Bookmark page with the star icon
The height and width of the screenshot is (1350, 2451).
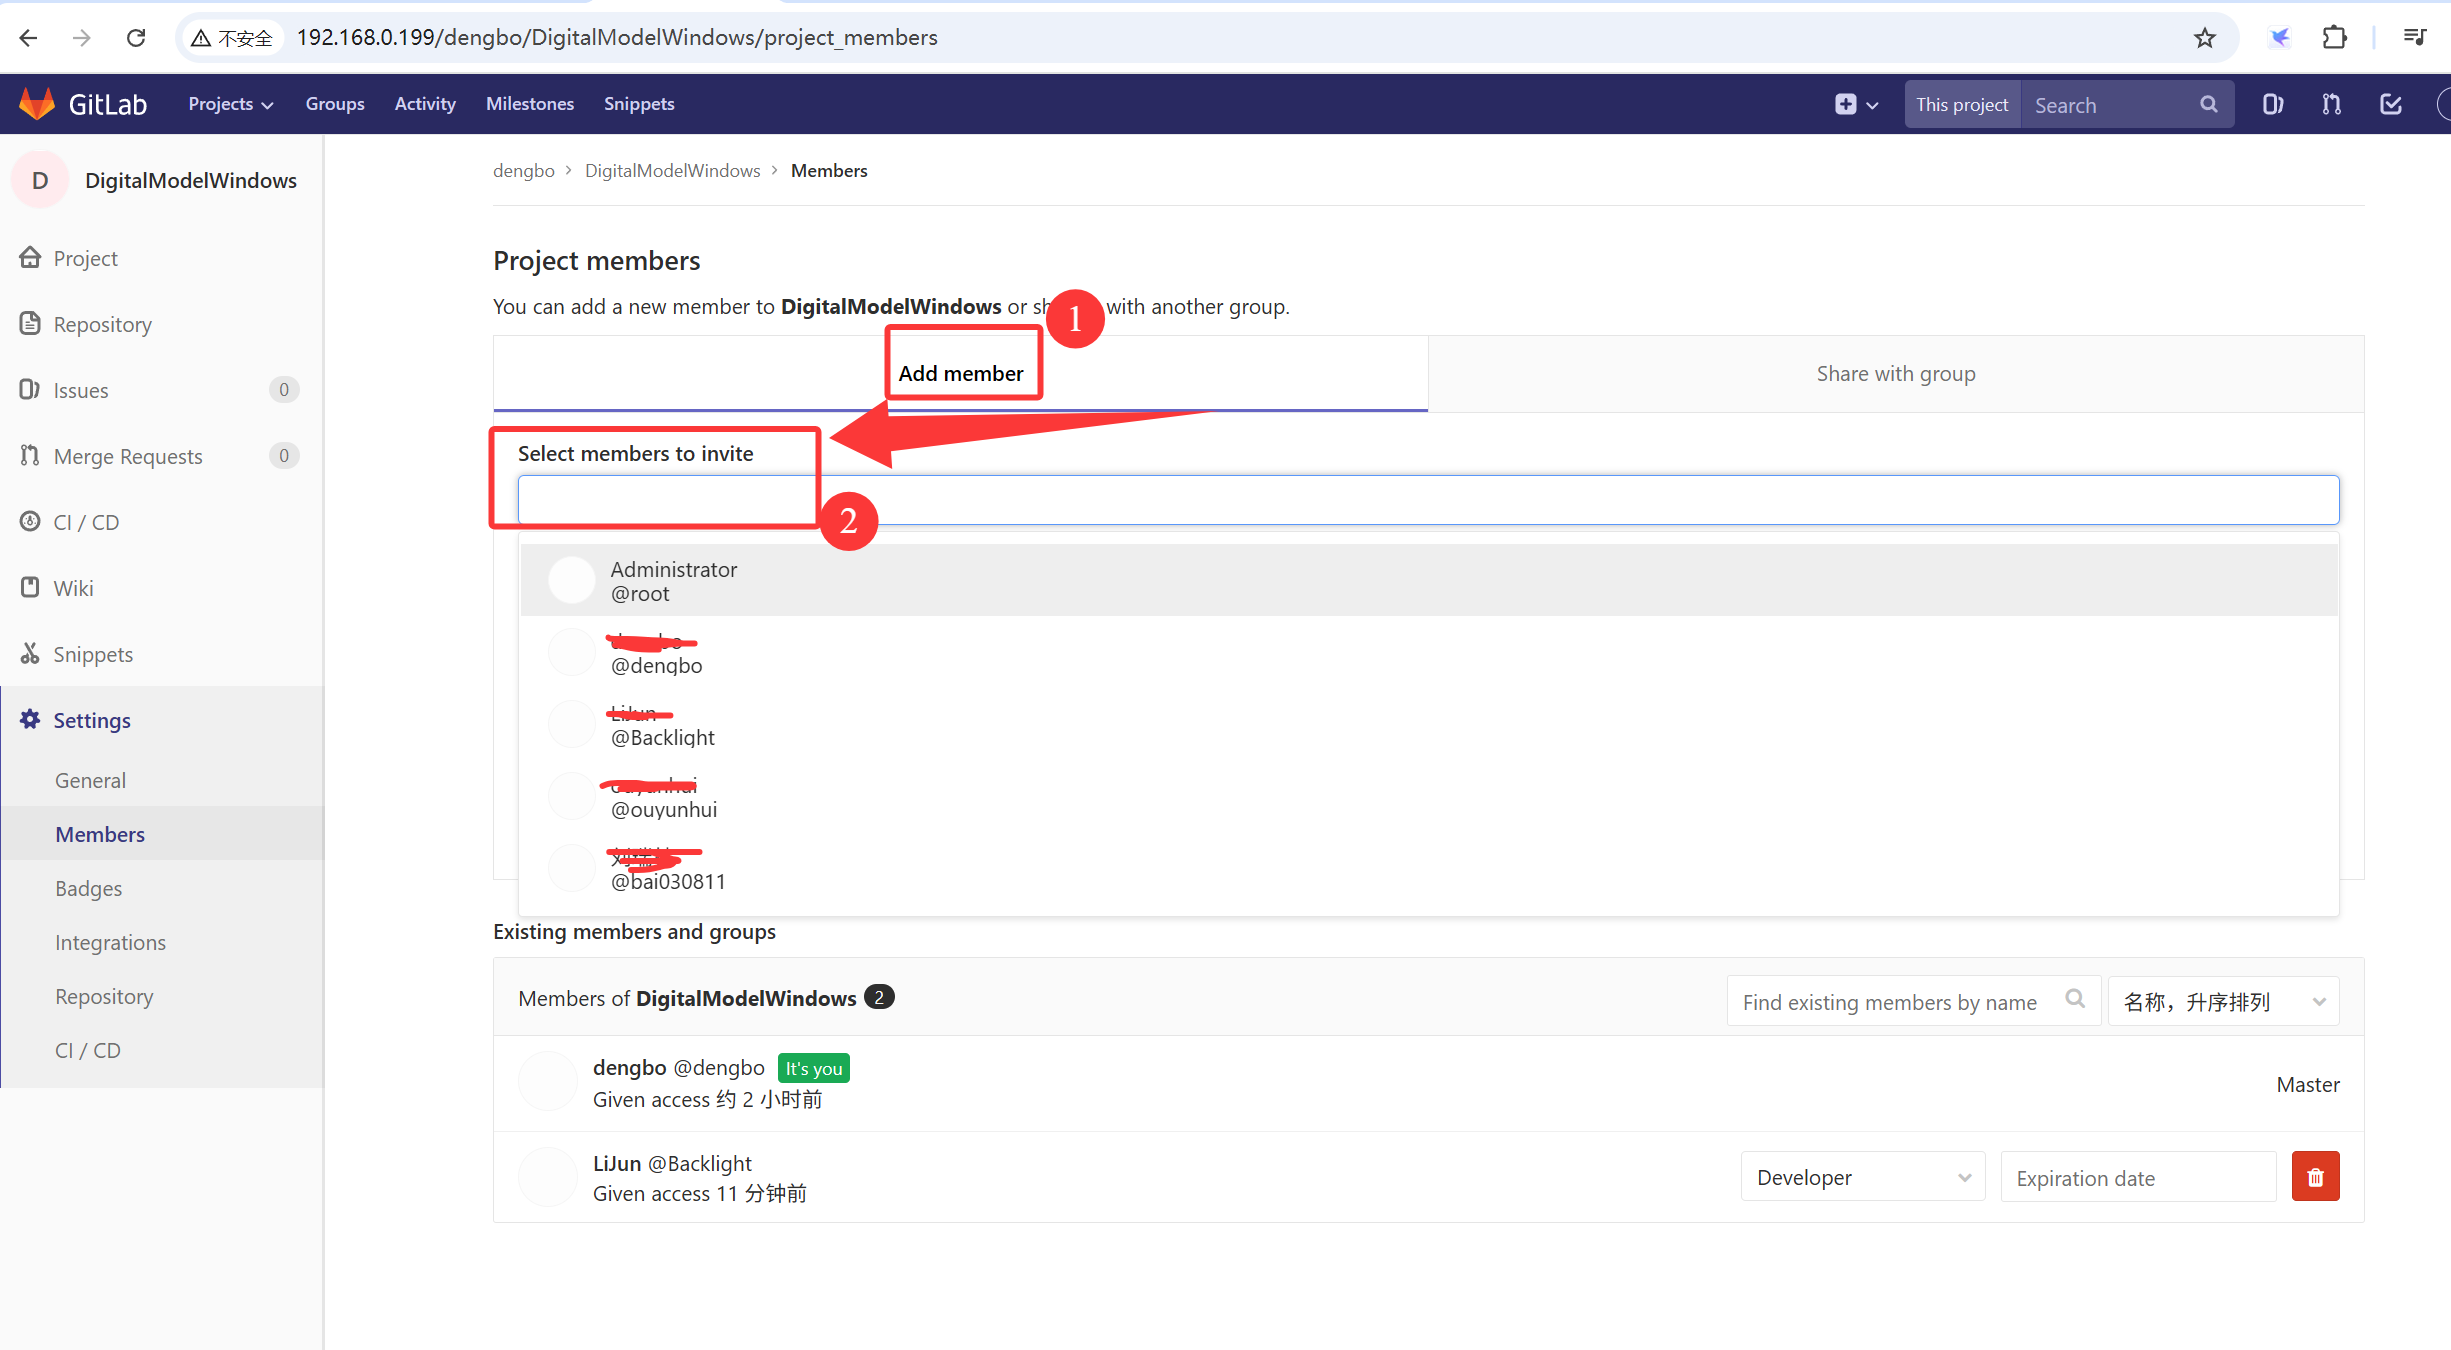[x=2204, y=38]
